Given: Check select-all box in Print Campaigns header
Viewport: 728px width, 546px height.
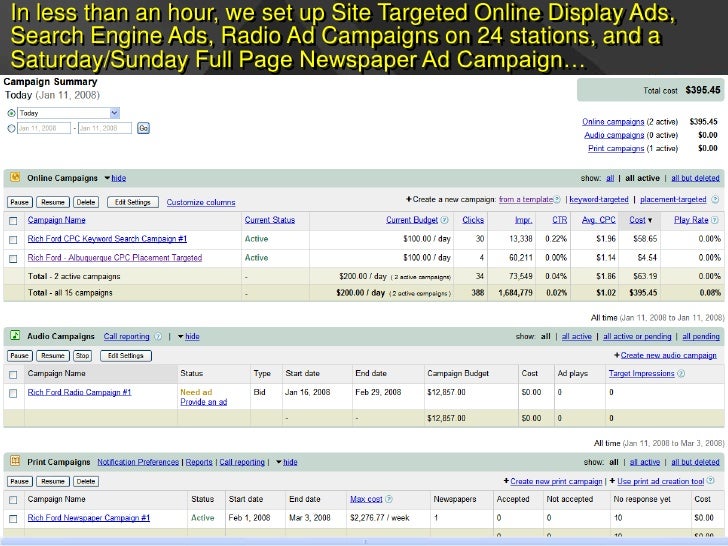Looking at the screenshot, I should click(x=13, y=500).
